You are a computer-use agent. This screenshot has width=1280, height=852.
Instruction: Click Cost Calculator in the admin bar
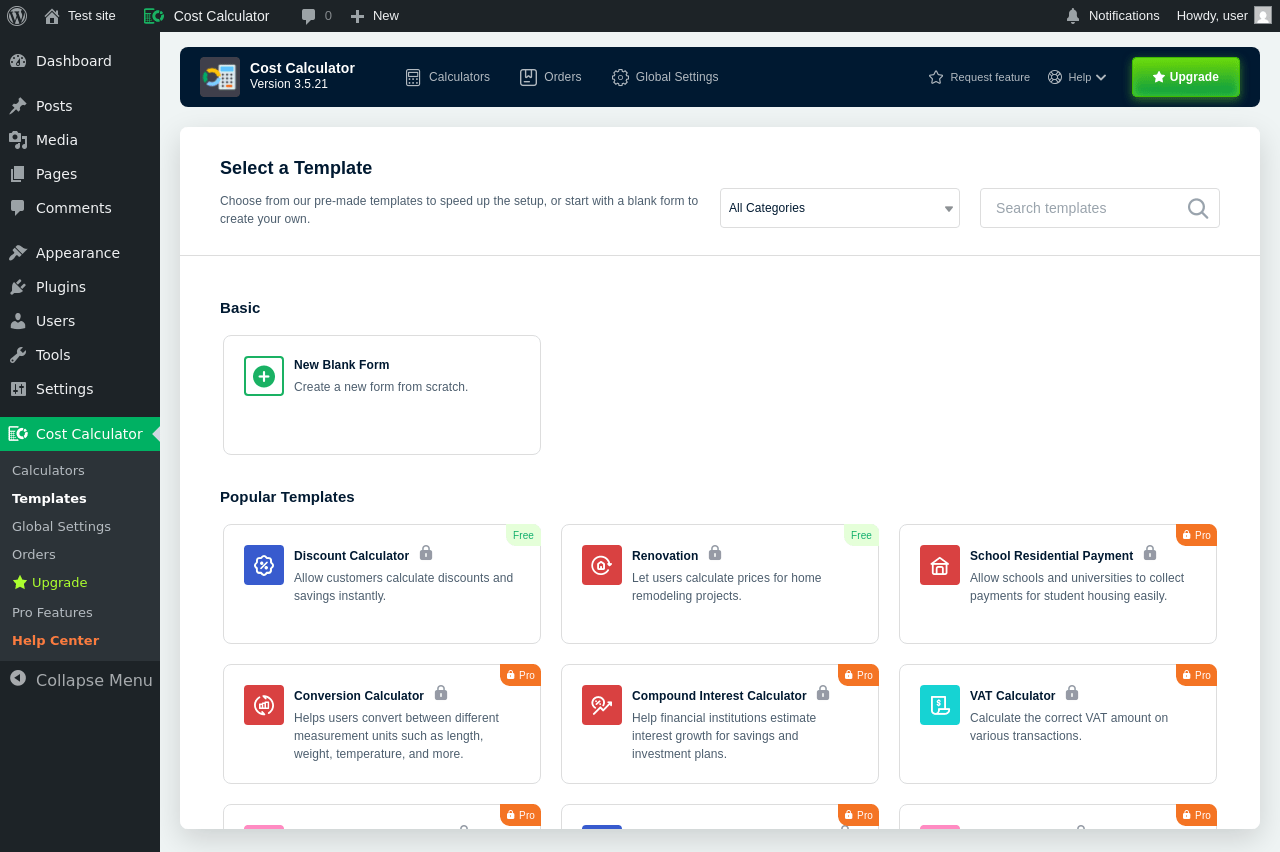tap(207, 16)
